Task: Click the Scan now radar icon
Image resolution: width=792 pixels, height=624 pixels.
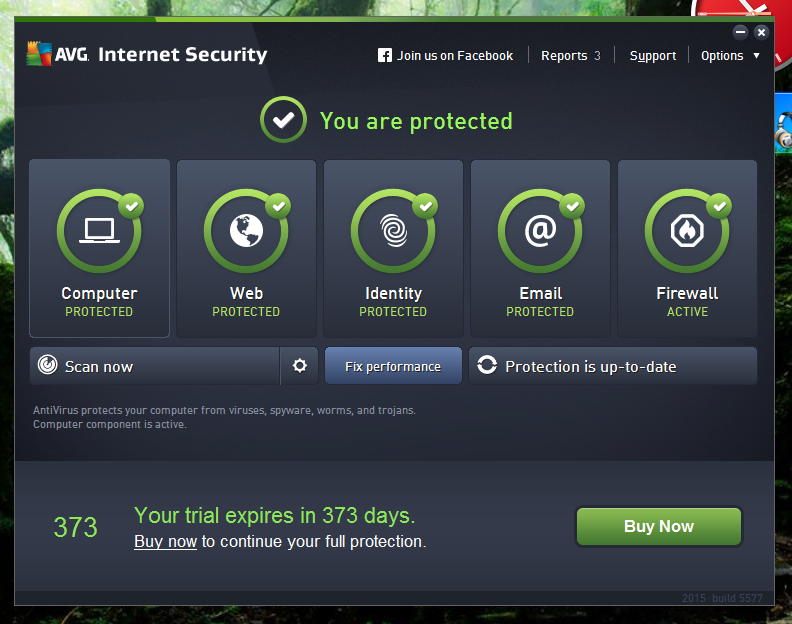Action: tap(47, 365)
